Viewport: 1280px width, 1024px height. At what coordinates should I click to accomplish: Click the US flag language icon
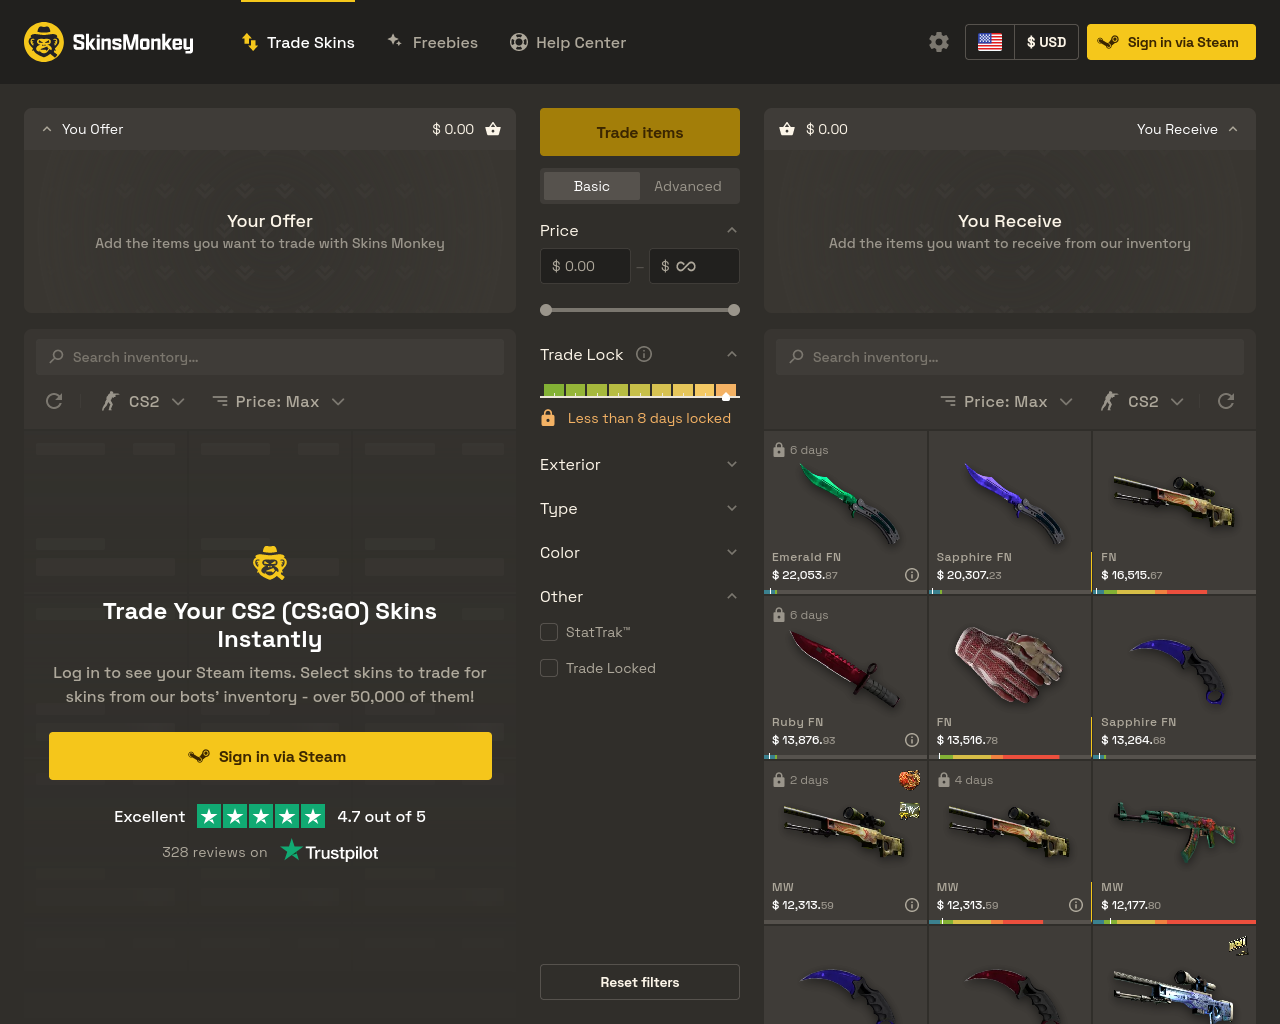[x=990, y=42]
